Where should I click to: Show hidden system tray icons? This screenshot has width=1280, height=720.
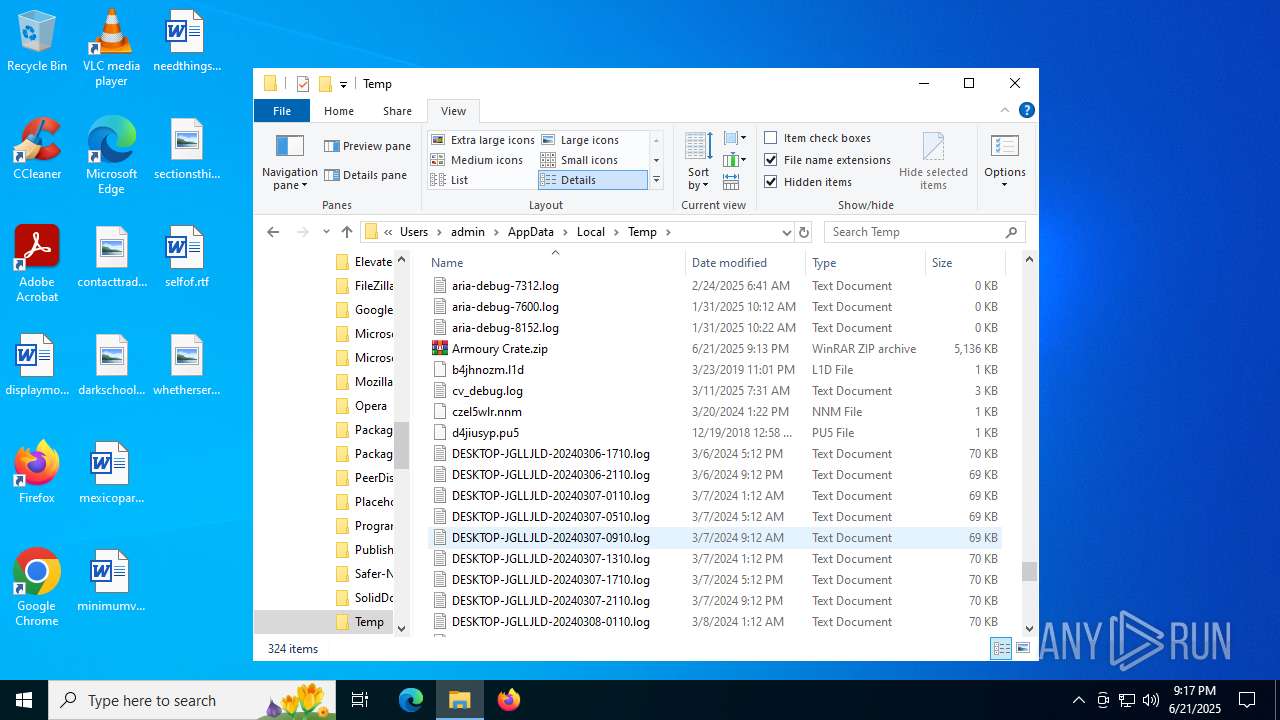[x=1078, y=700]
